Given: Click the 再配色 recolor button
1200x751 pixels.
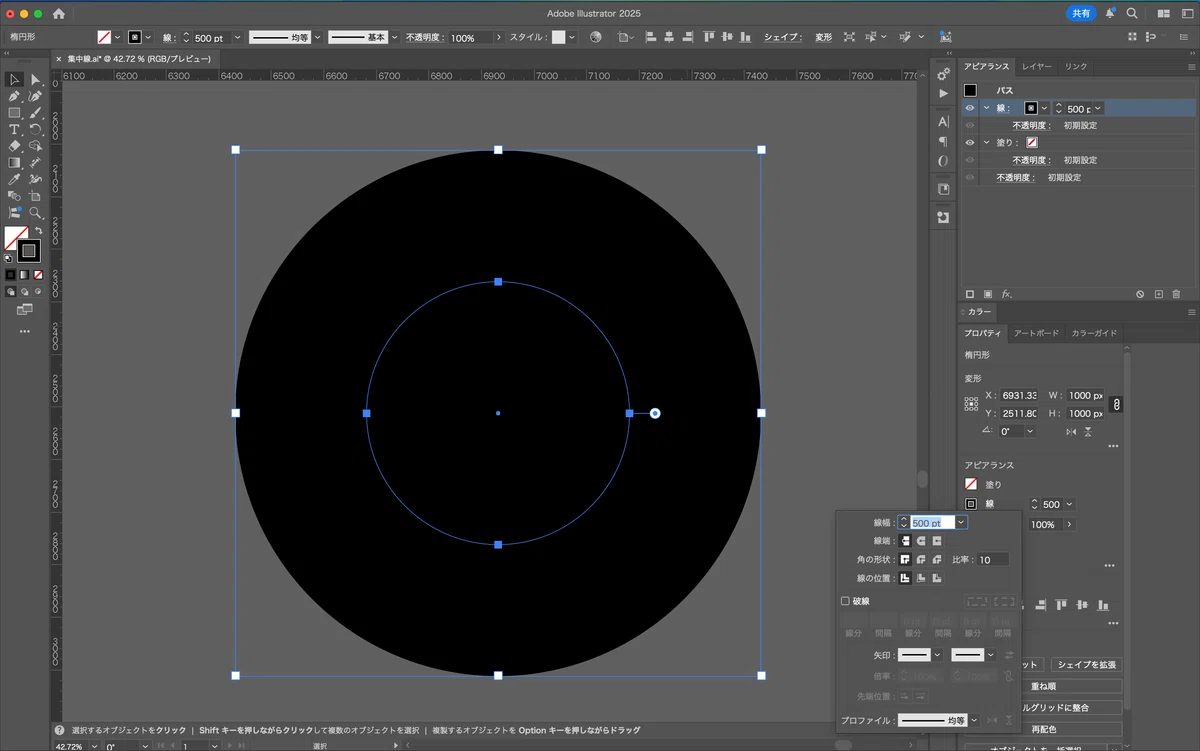Looking at the screenshot, I should point(1071,729).
